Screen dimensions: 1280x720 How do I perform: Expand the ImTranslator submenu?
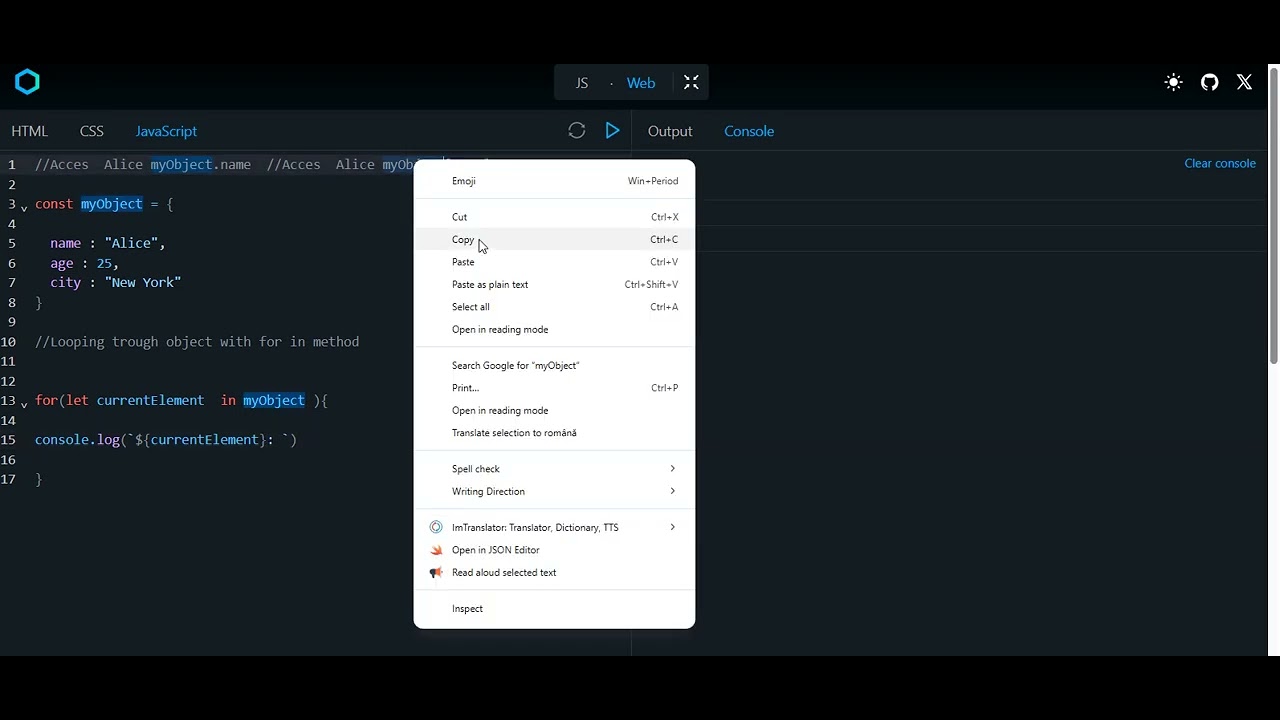[x=554, y=528]
